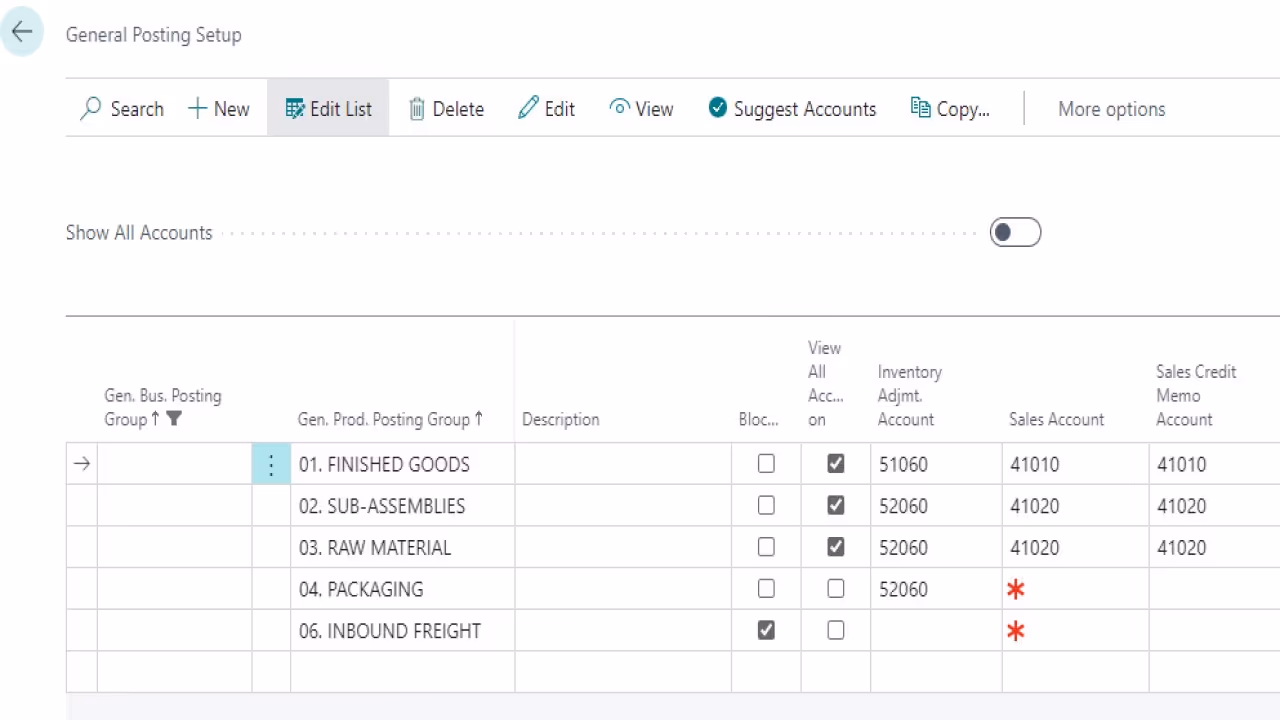Check Blocked for 01. FINISHED GOODS
Viewport: 1280px width, 720px height.
click(x=766, y=464)
